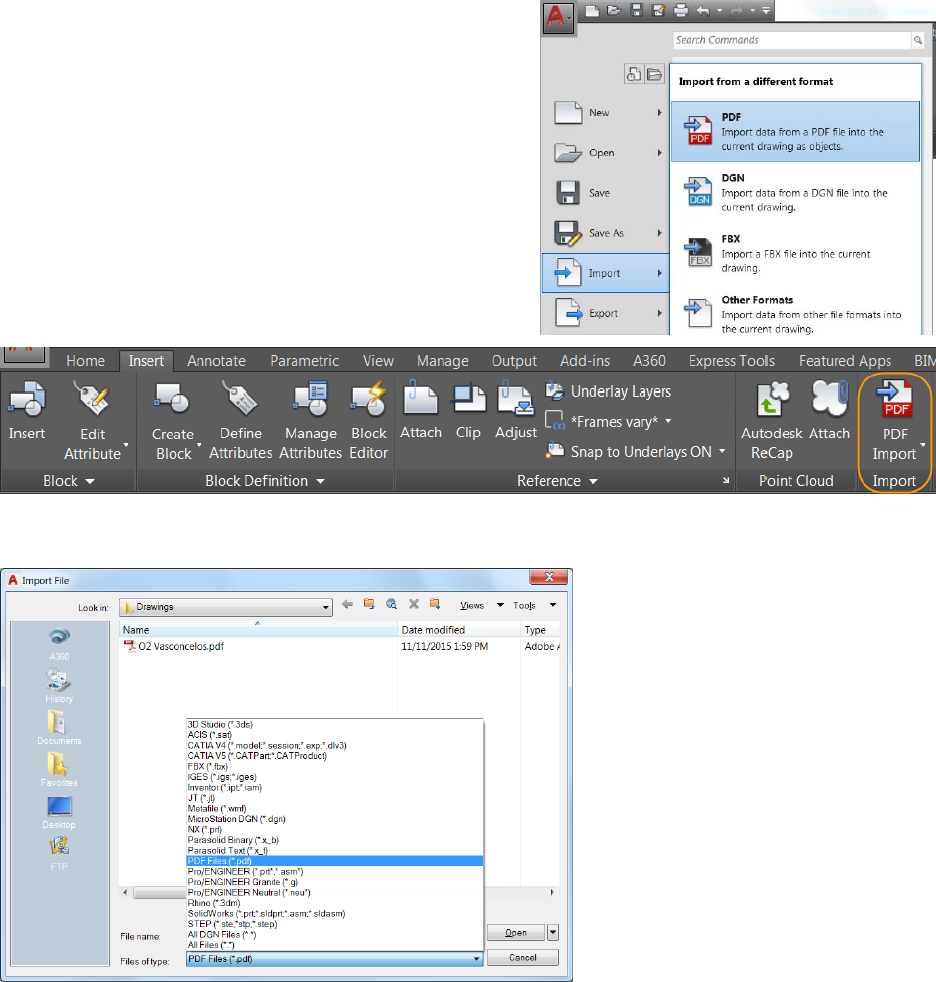Image resolution: width=936 pixels, height=982 pixels.
Task: Select PDF Files (*.pdf) in type list
Action: click(335, 861)
